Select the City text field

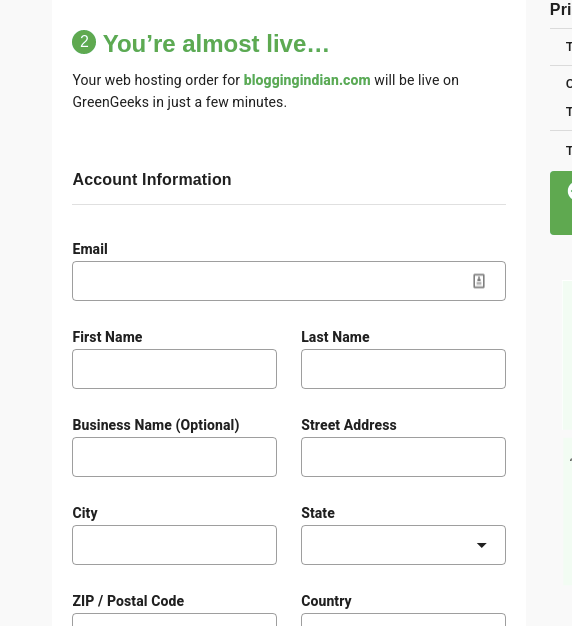coord(174,545)
